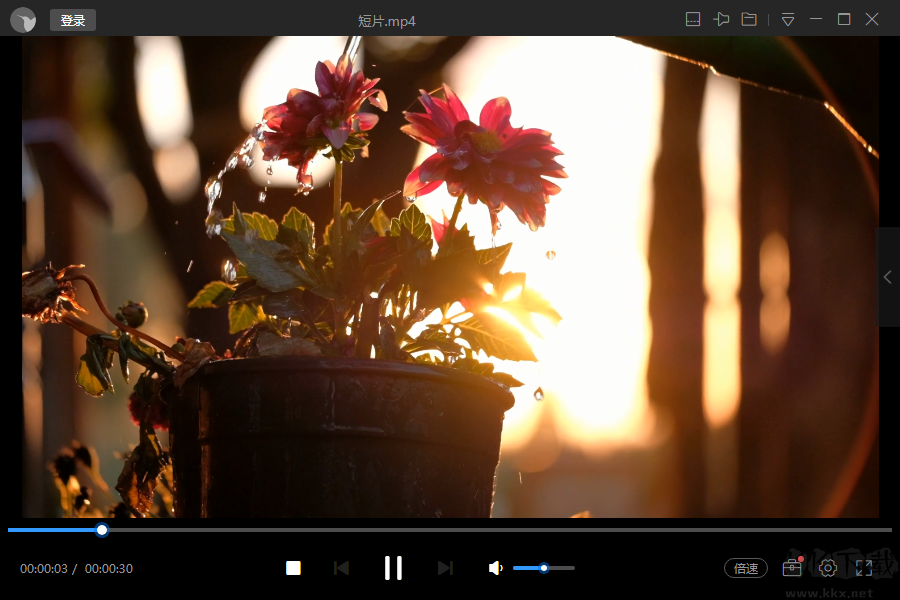
Task: Switch to mini mode window icon
Action: point(693,20)
